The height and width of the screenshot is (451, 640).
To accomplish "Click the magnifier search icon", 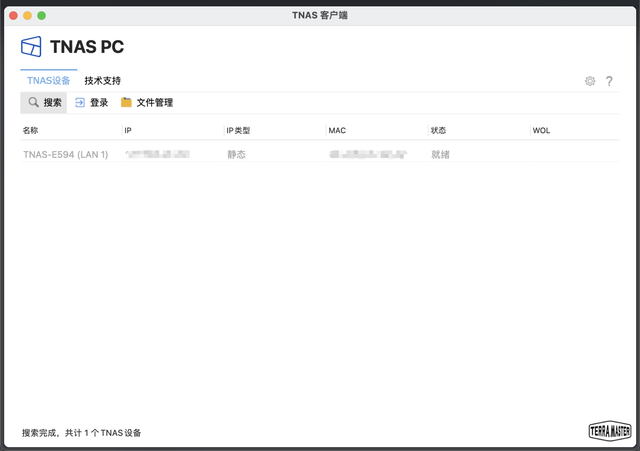I will 33,102.
